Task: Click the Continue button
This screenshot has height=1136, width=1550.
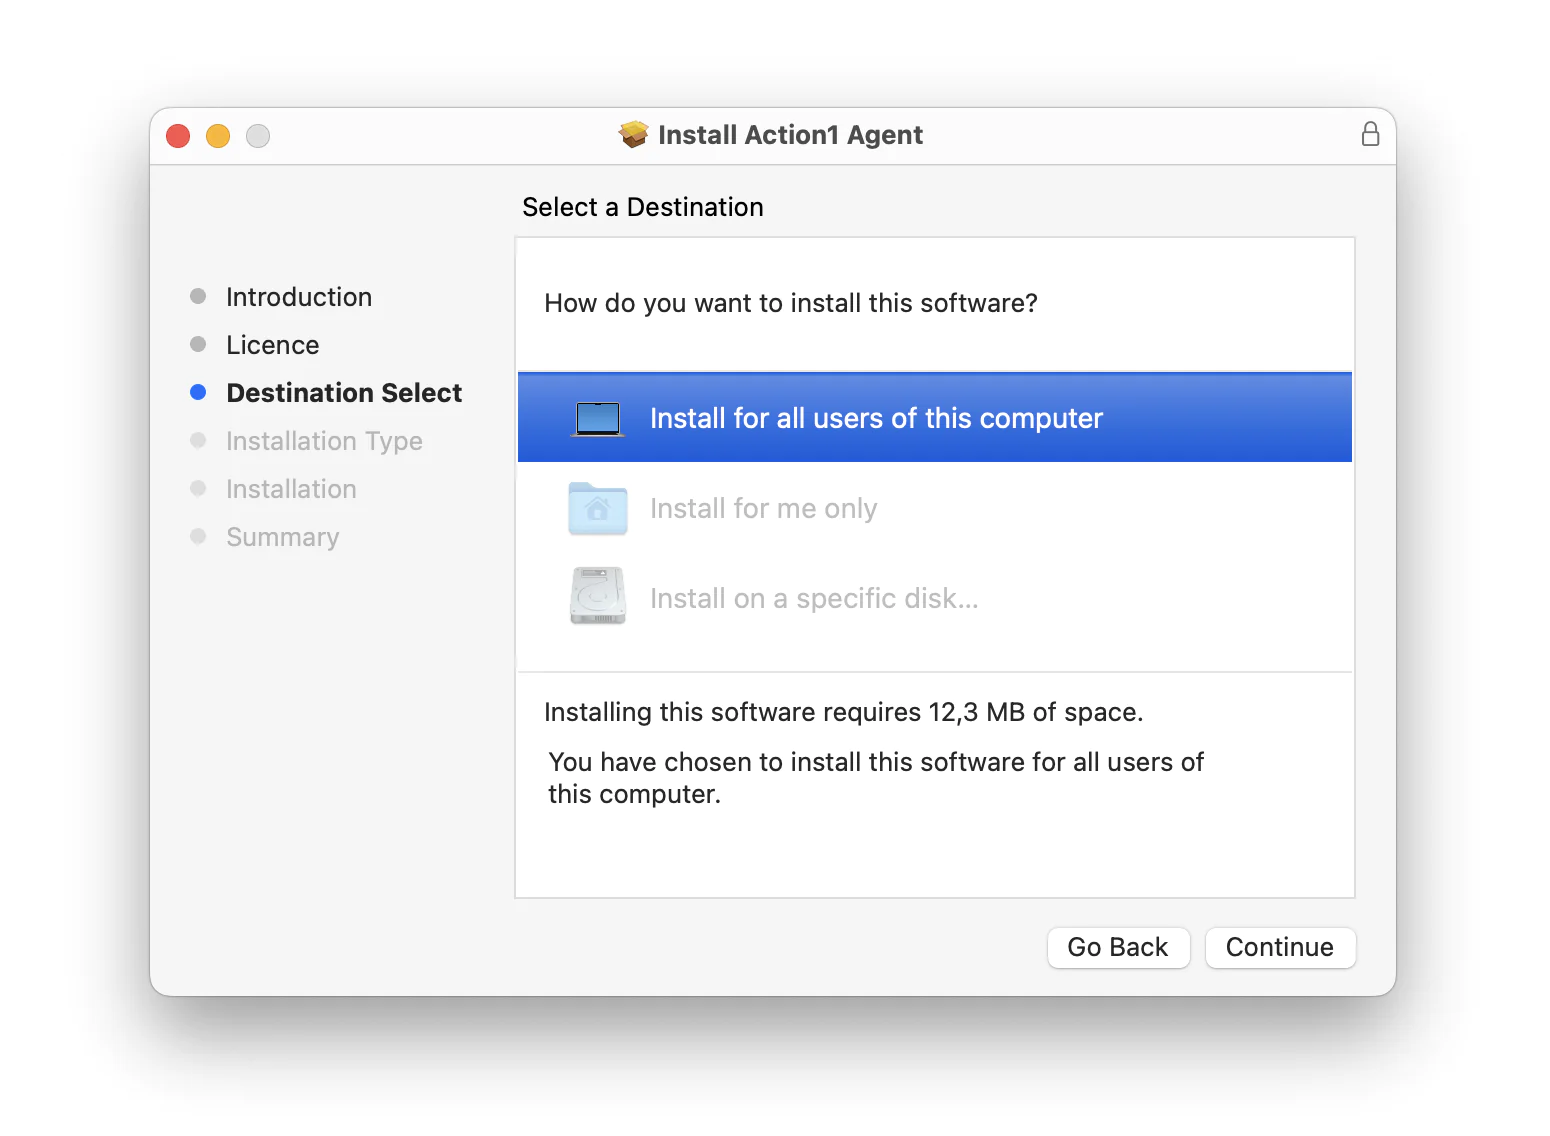Action: pyautogui.click(x=1280, y=947)
